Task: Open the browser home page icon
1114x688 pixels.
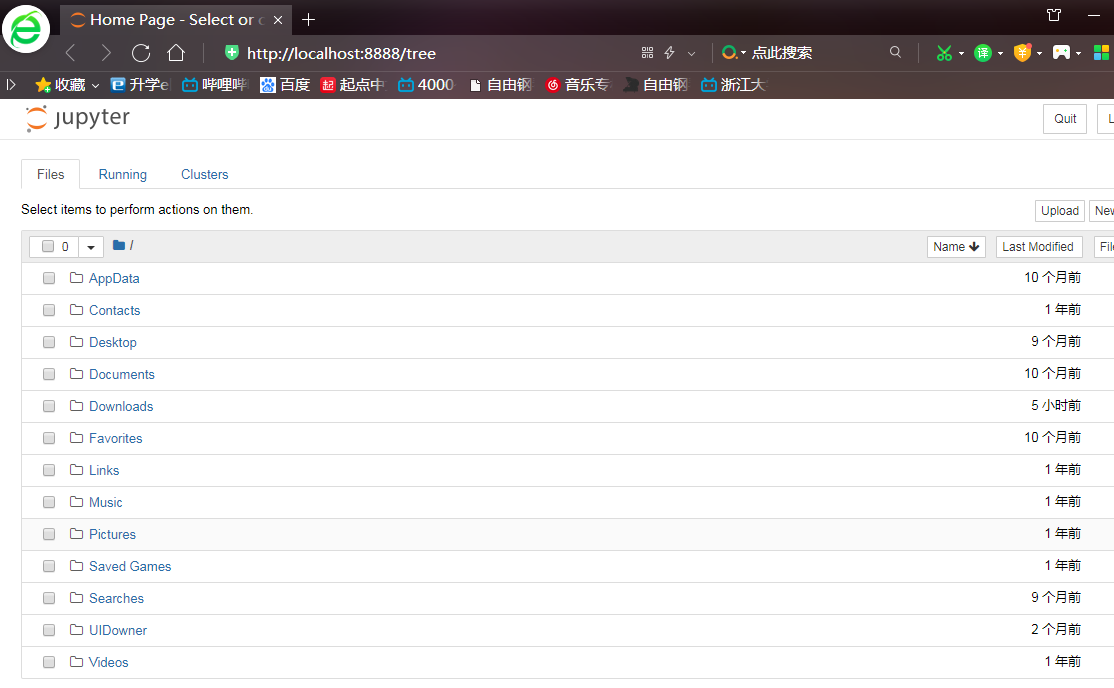Action: coord(175,53)
